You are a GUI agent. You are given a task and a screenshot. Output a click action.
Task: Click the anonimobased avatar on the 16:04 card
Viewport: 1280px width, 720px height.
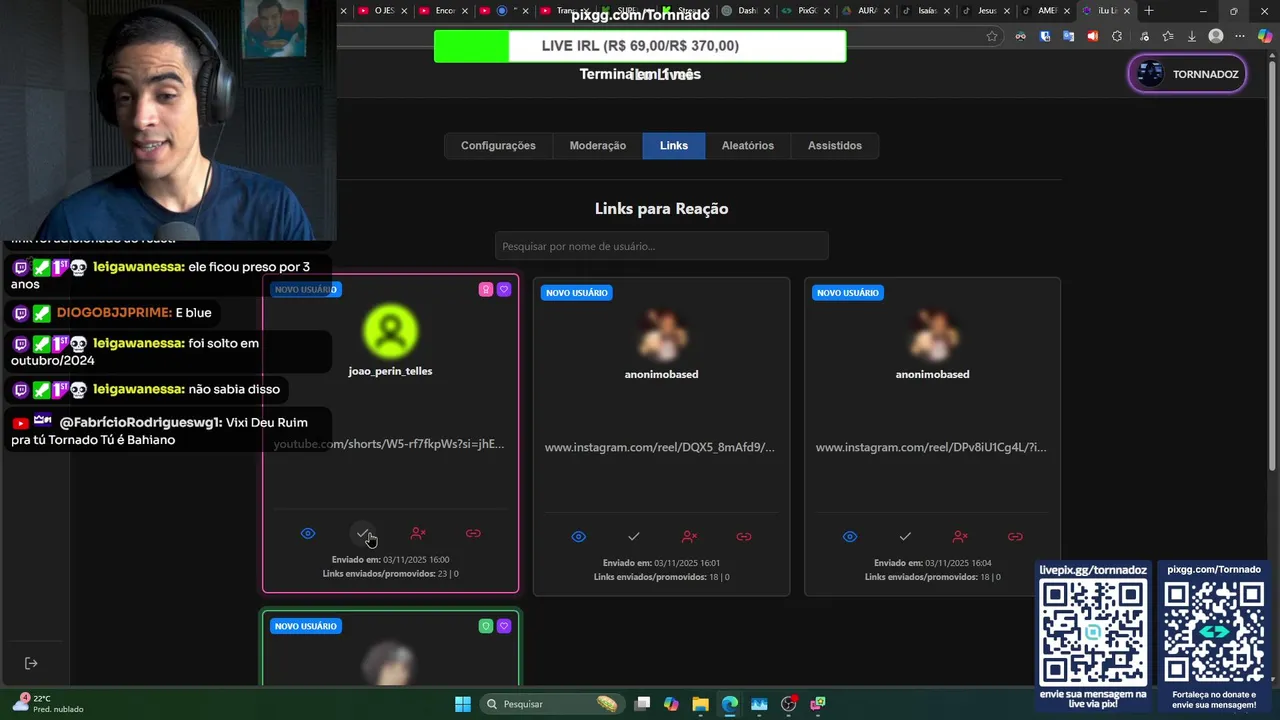click(932, 335)
